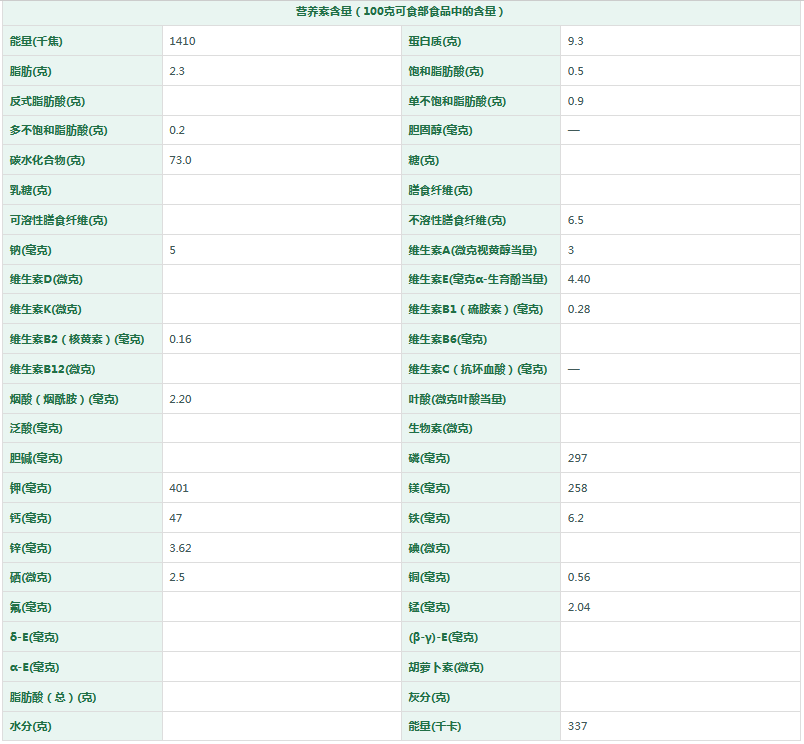804x744 pixels.
Task: Click the zinc value 3.62
Action: click(x=180, y=548)
